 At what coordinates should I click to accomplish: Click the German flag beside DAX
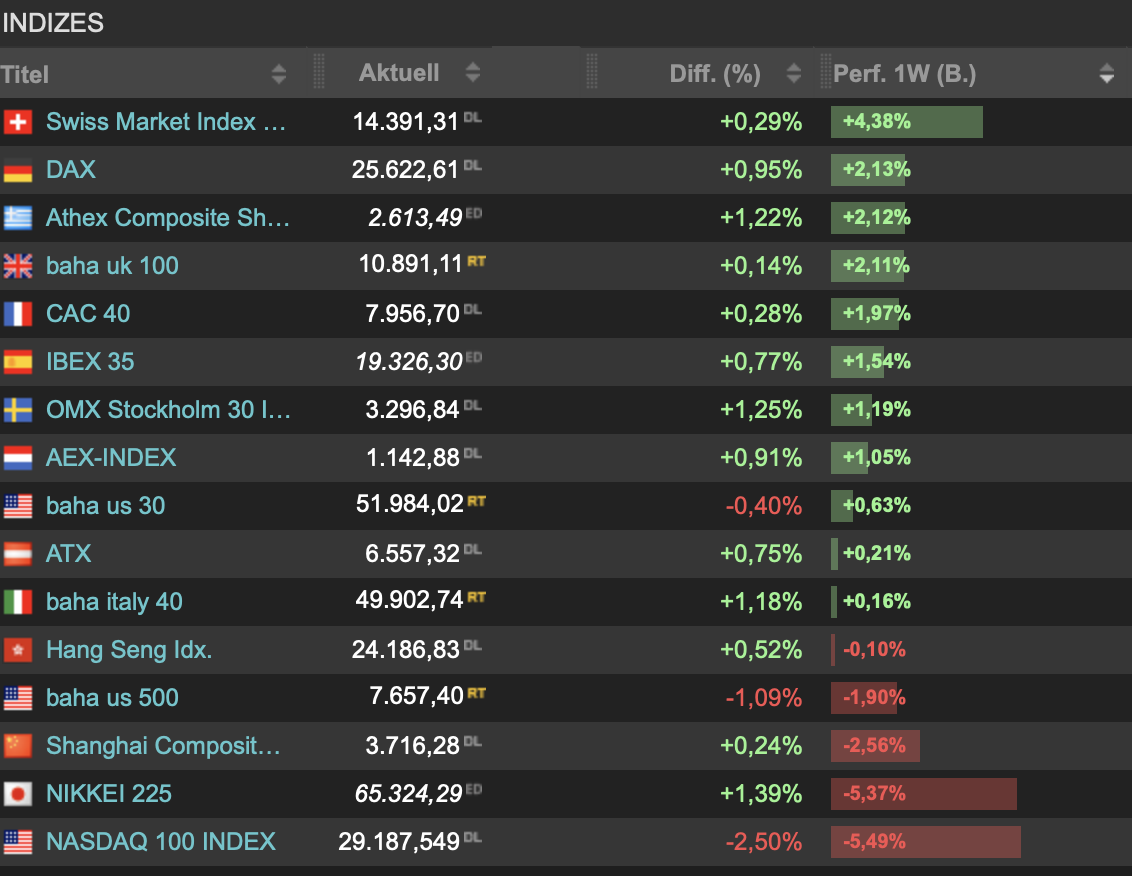[x=18, y=170]
